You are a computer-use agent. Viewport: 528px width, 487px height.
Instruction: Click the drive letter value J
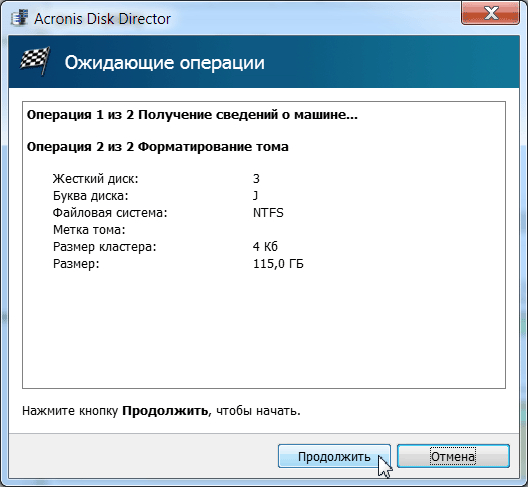(x=256, y=196)
